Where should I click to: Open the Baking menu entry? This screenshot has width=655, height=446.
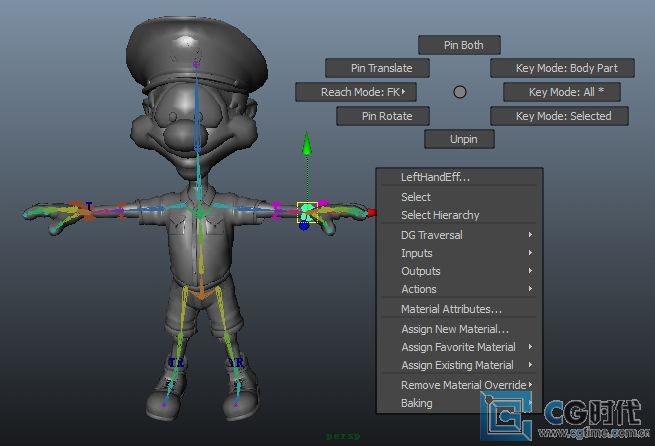tap(460, 403)
